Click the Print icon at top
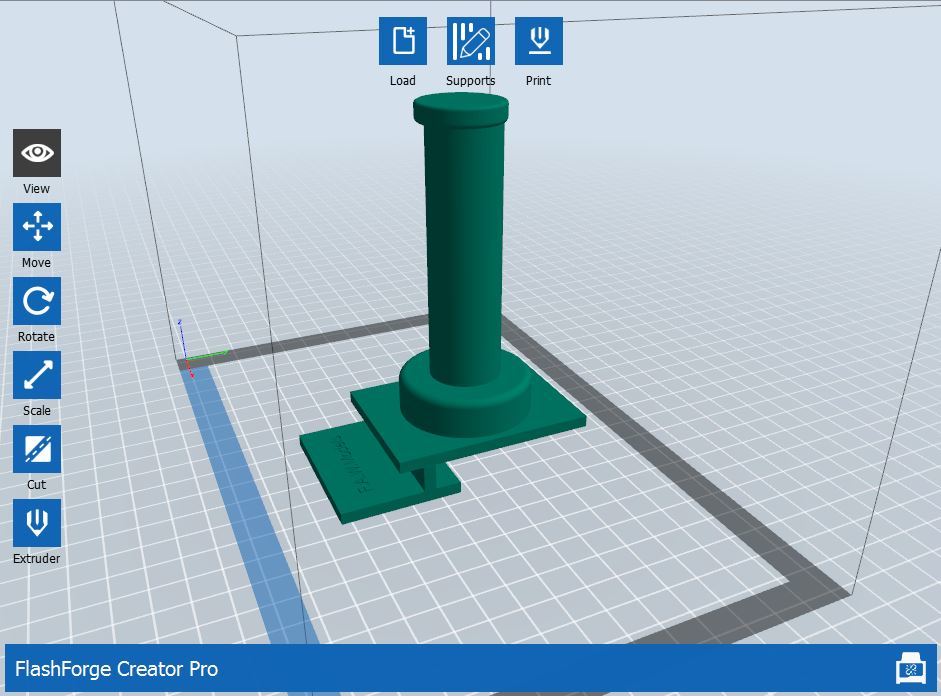Image resolution: width=941 pixels, height=696 pixels. pos(539,41)
